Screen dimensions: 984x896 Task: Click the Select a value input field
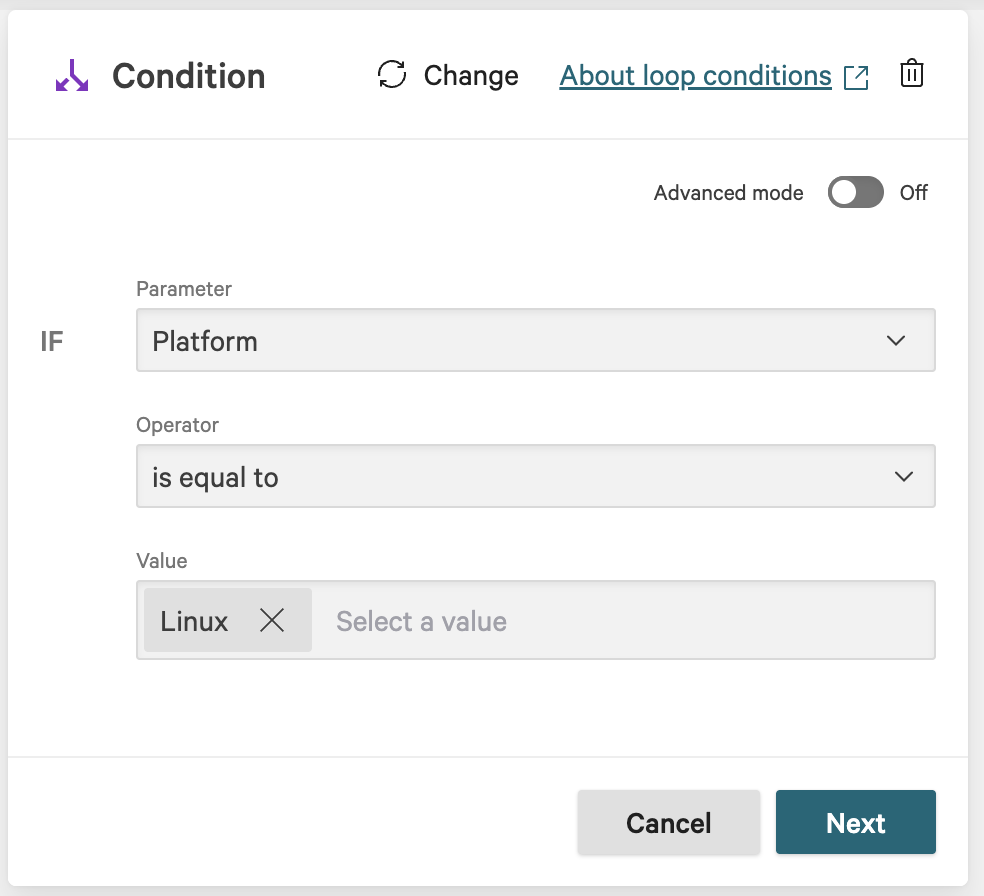620,621
